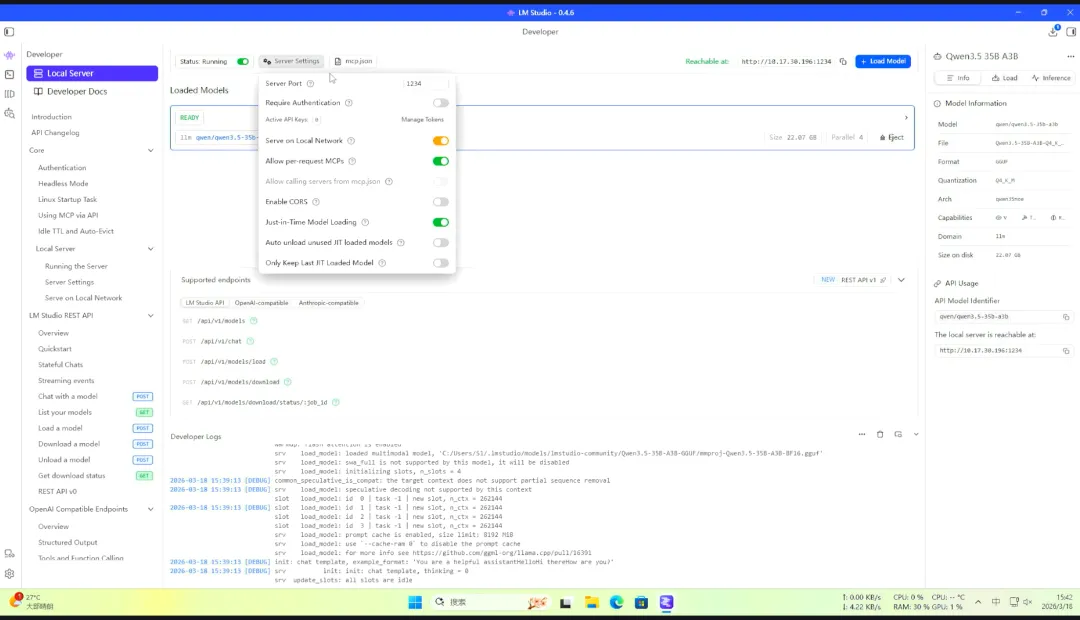Switch to Anthropic-compatible endpoints tab
Viewport: 1080px width, 620px height.
coord(329,303)
